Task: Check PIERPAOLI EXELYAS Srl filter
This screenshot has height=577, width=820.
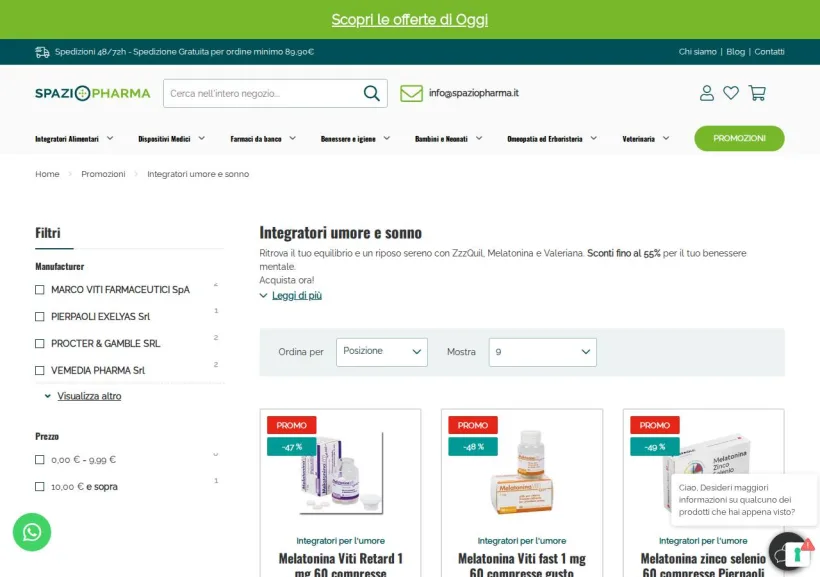Action: coord(40,316)
